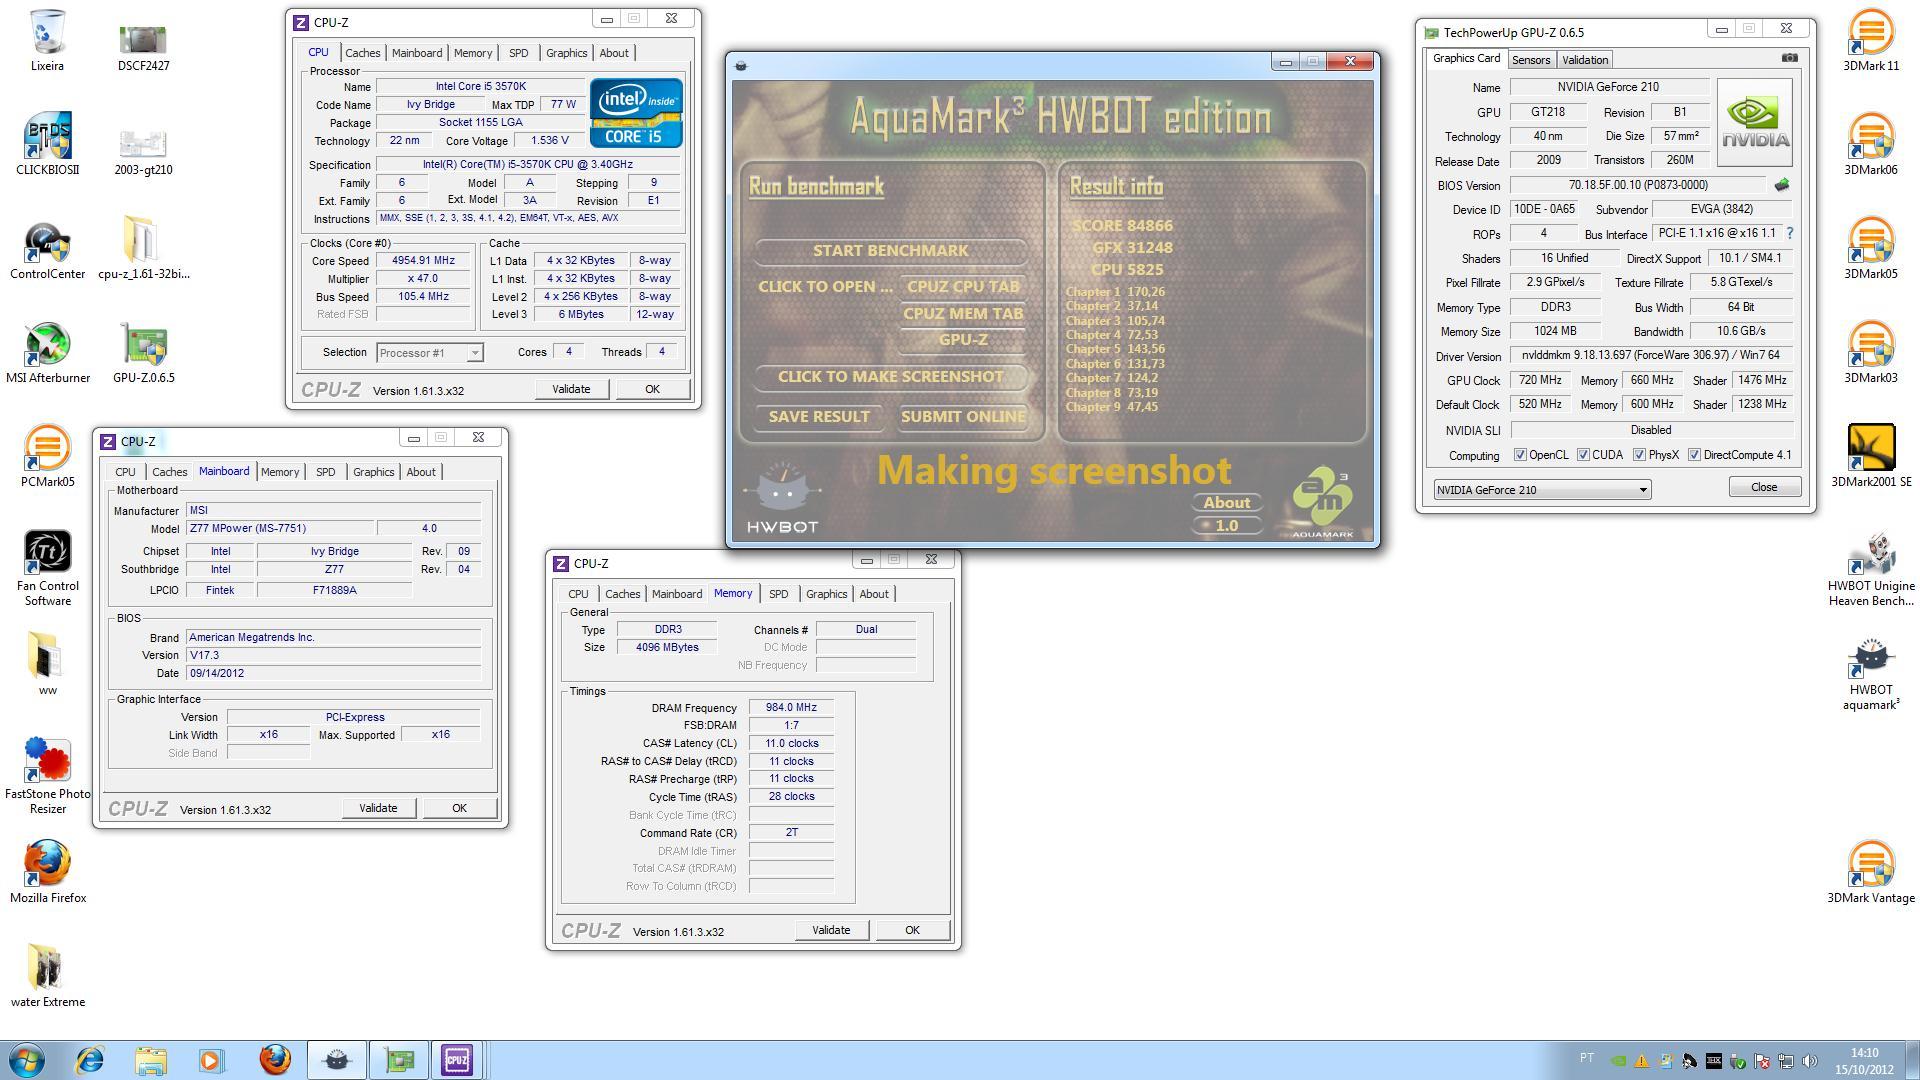Launch PCMark05 shortcut

(47, 457)
